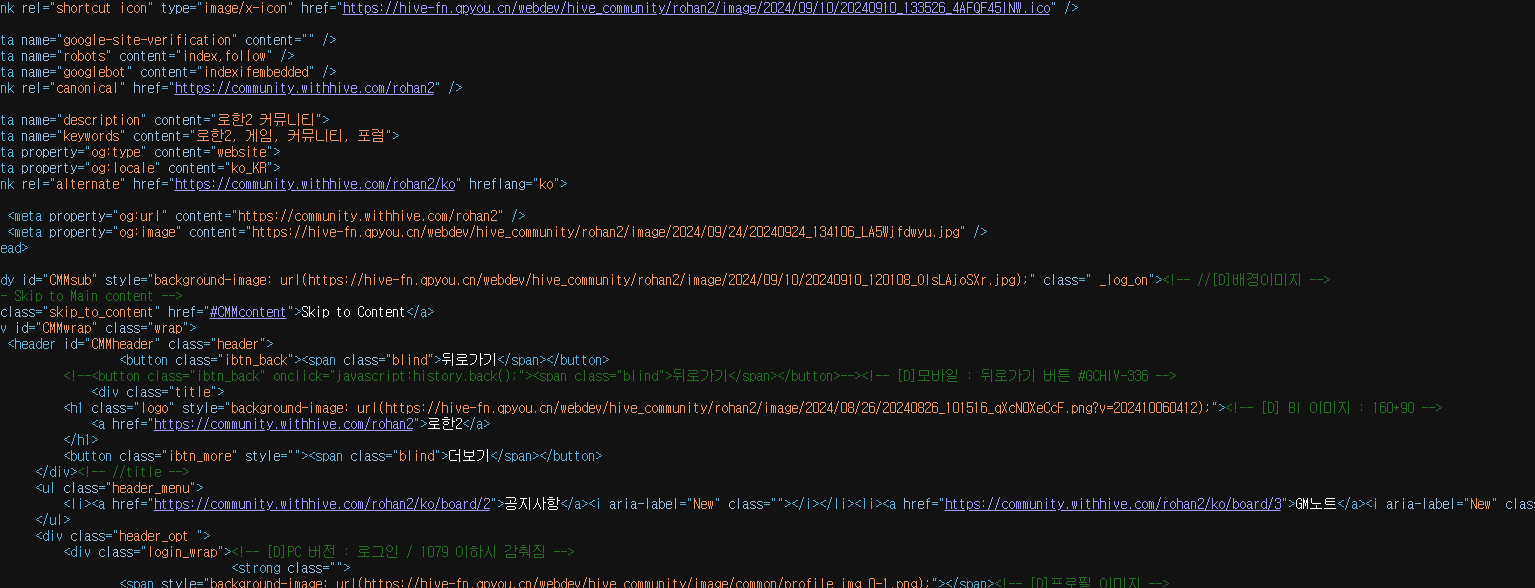Click the logo background-image png URL
Image resolution: width=1535 pixels, height=588 pixels.
click(x=797, y=408)
